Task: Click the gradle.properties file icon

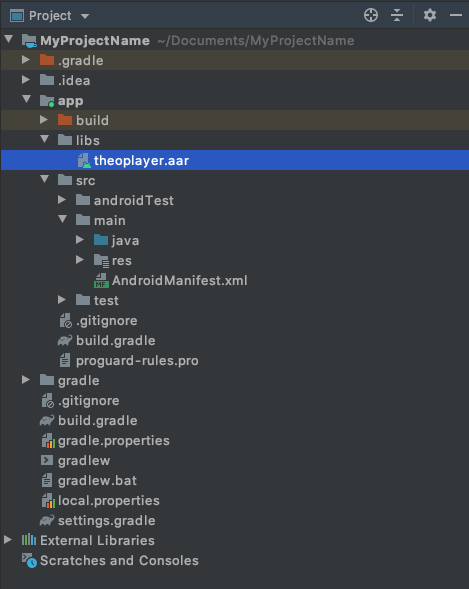Action: point(48,441)
